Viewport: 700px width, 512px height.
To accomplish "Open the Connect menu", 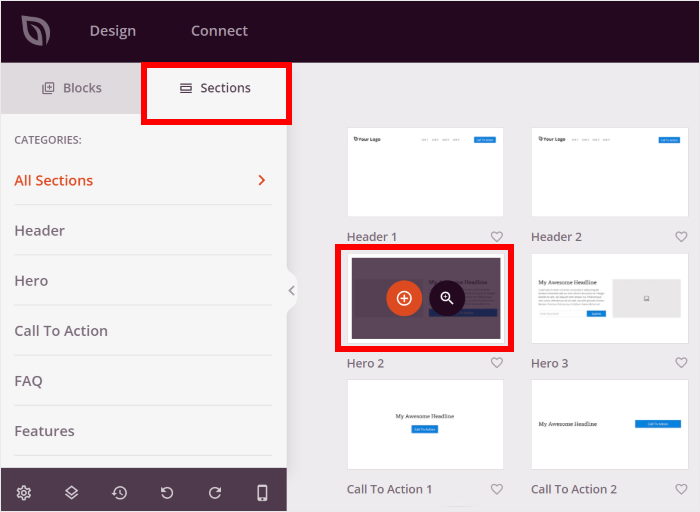I will (219, 31).
